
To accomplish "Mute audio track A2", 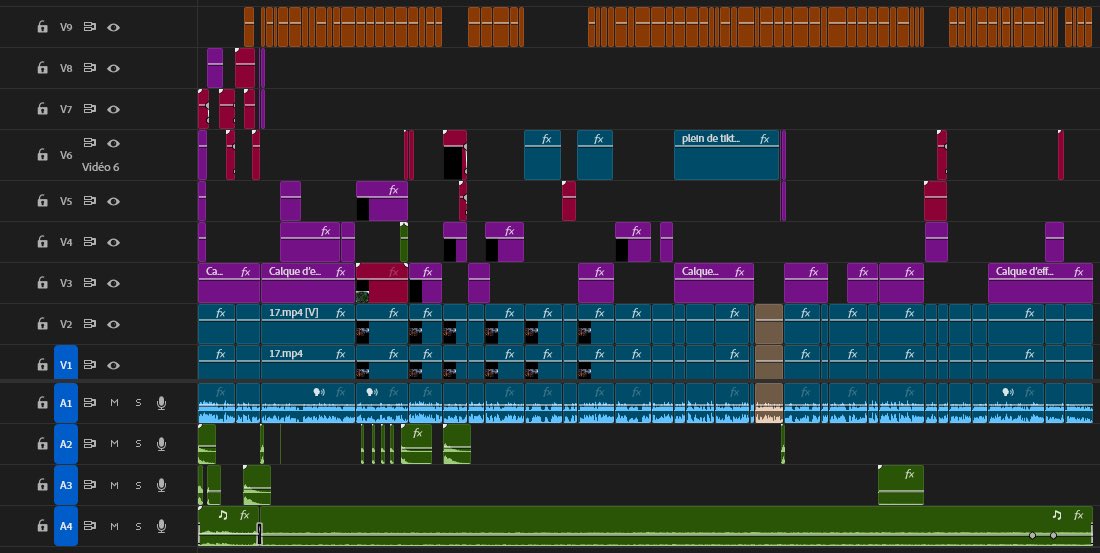I will pos(114,444).
